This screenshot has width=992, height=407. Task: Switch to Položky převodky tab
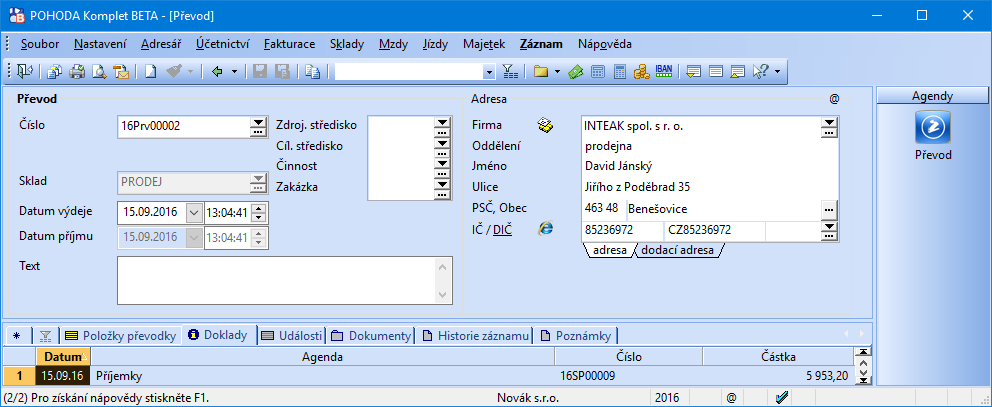coord(120,335)
